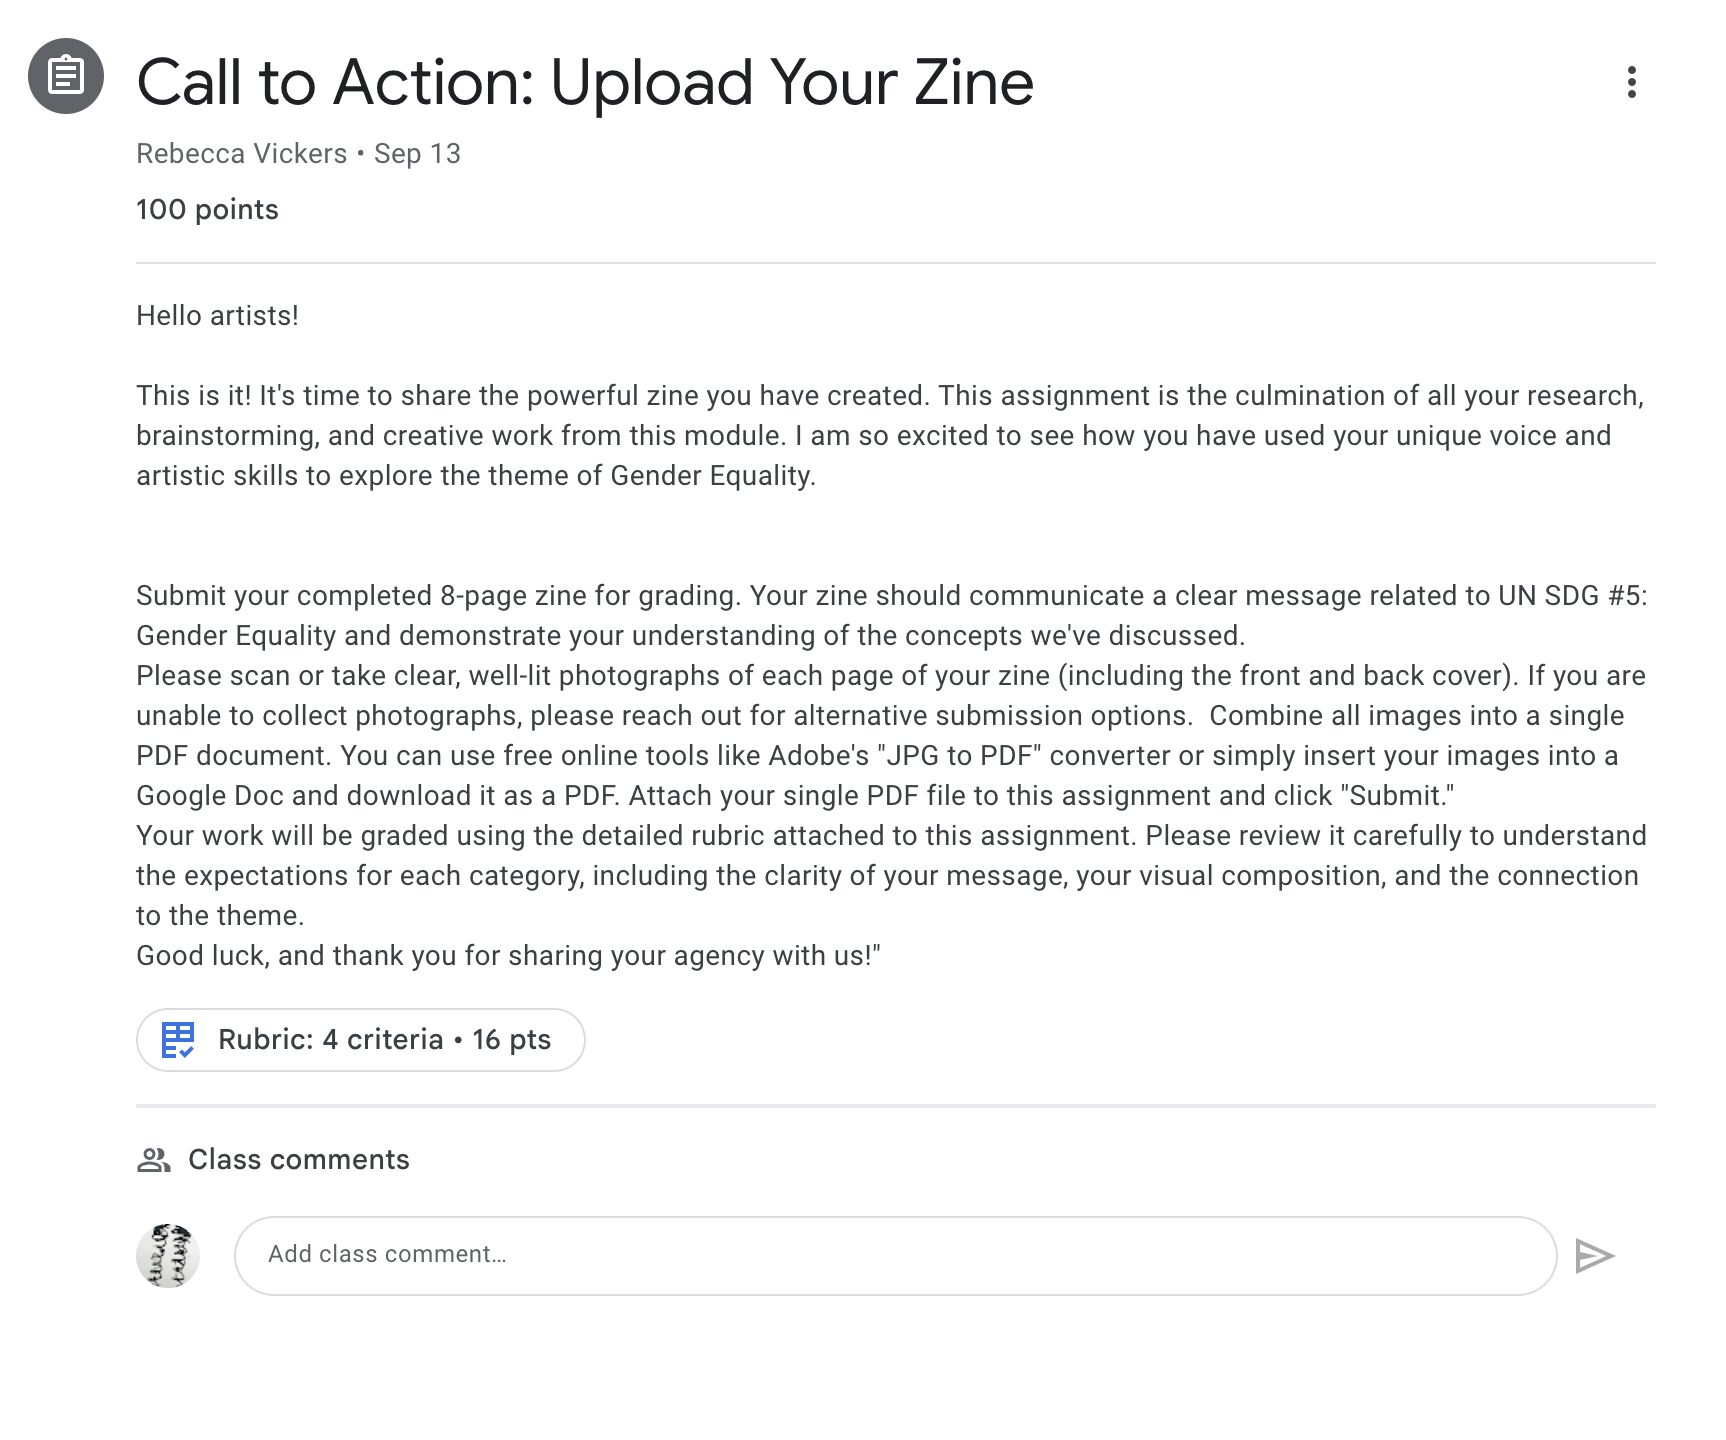Click the Class comments heading
This screenshot has height=1440, width=1726.
(298, 1160)
